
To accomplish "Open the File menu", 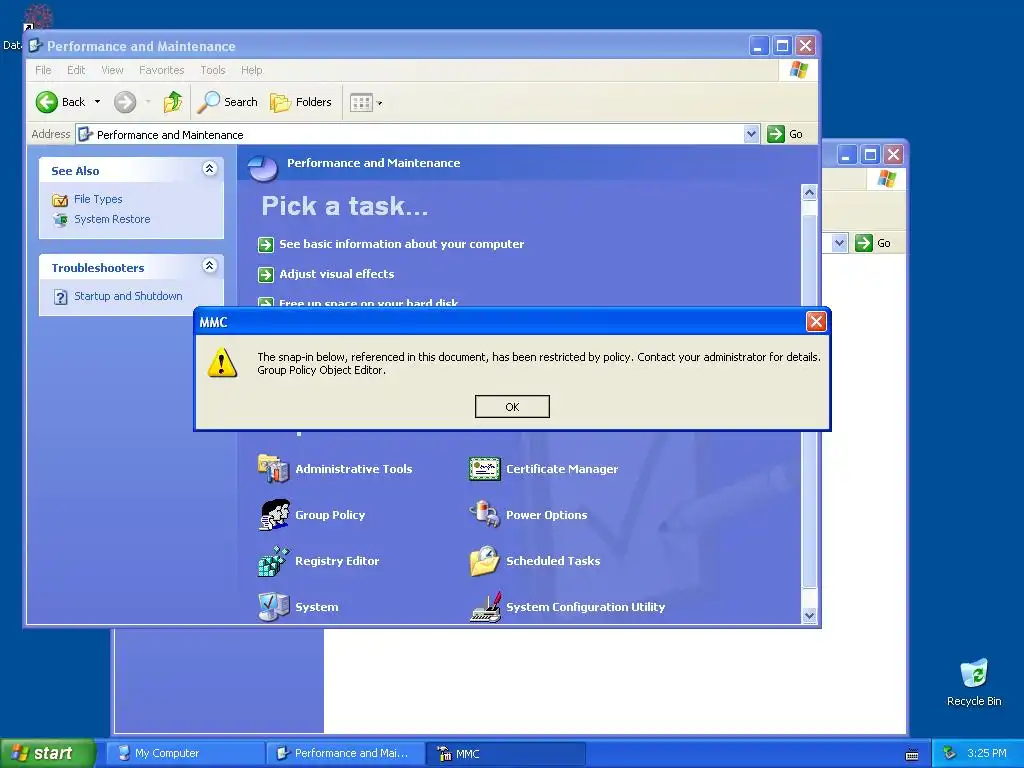I will click(43, 70).
